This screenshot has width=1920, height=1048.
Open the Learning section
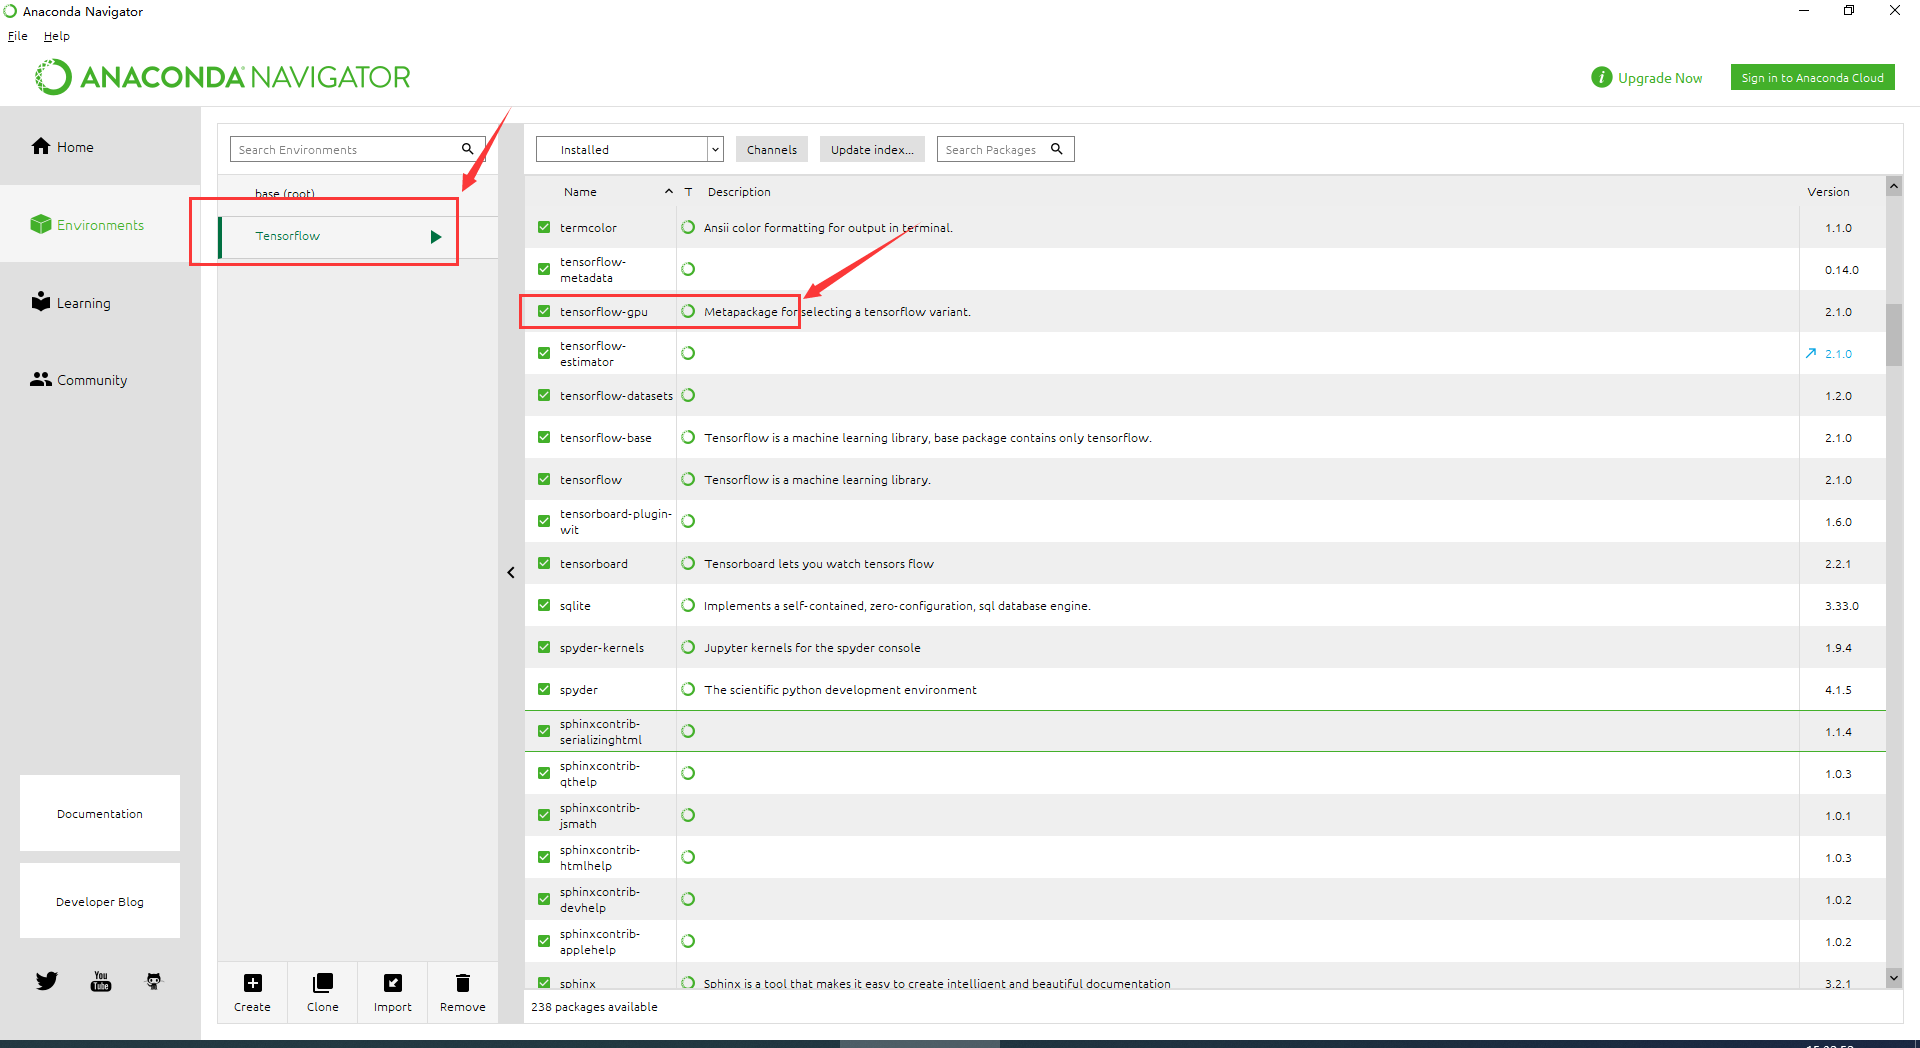pyautogui.click(x=100, y=303)
